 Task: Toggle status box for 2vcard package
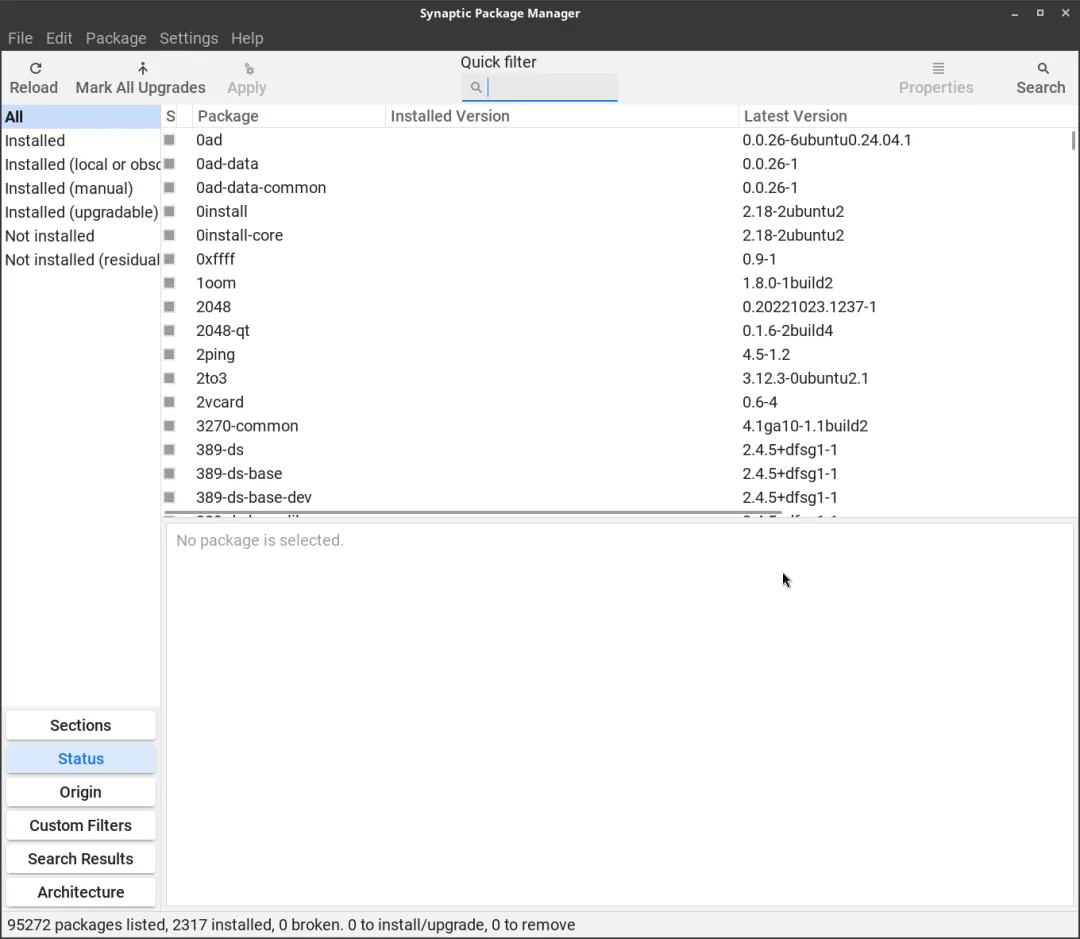click(x=169, y=402)
